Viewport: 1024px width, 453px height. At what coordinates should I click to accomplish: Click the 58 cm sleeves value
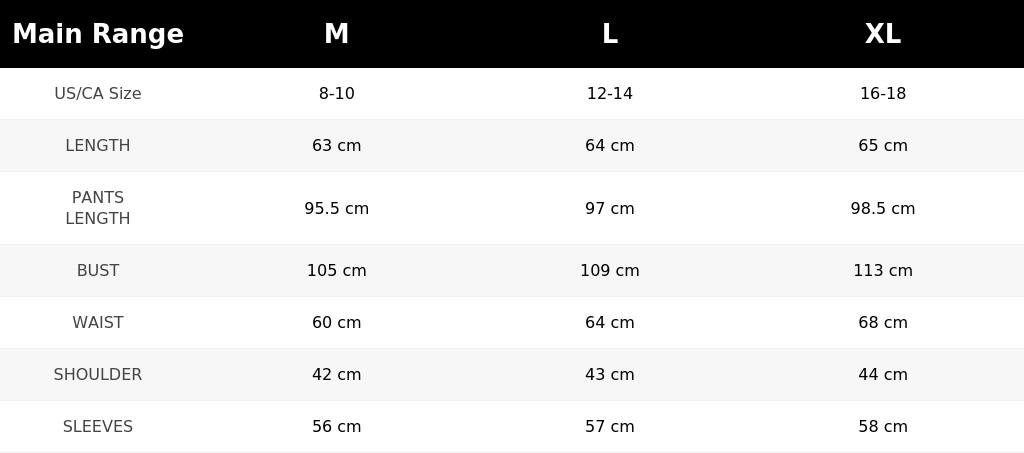tap(883, 426)
